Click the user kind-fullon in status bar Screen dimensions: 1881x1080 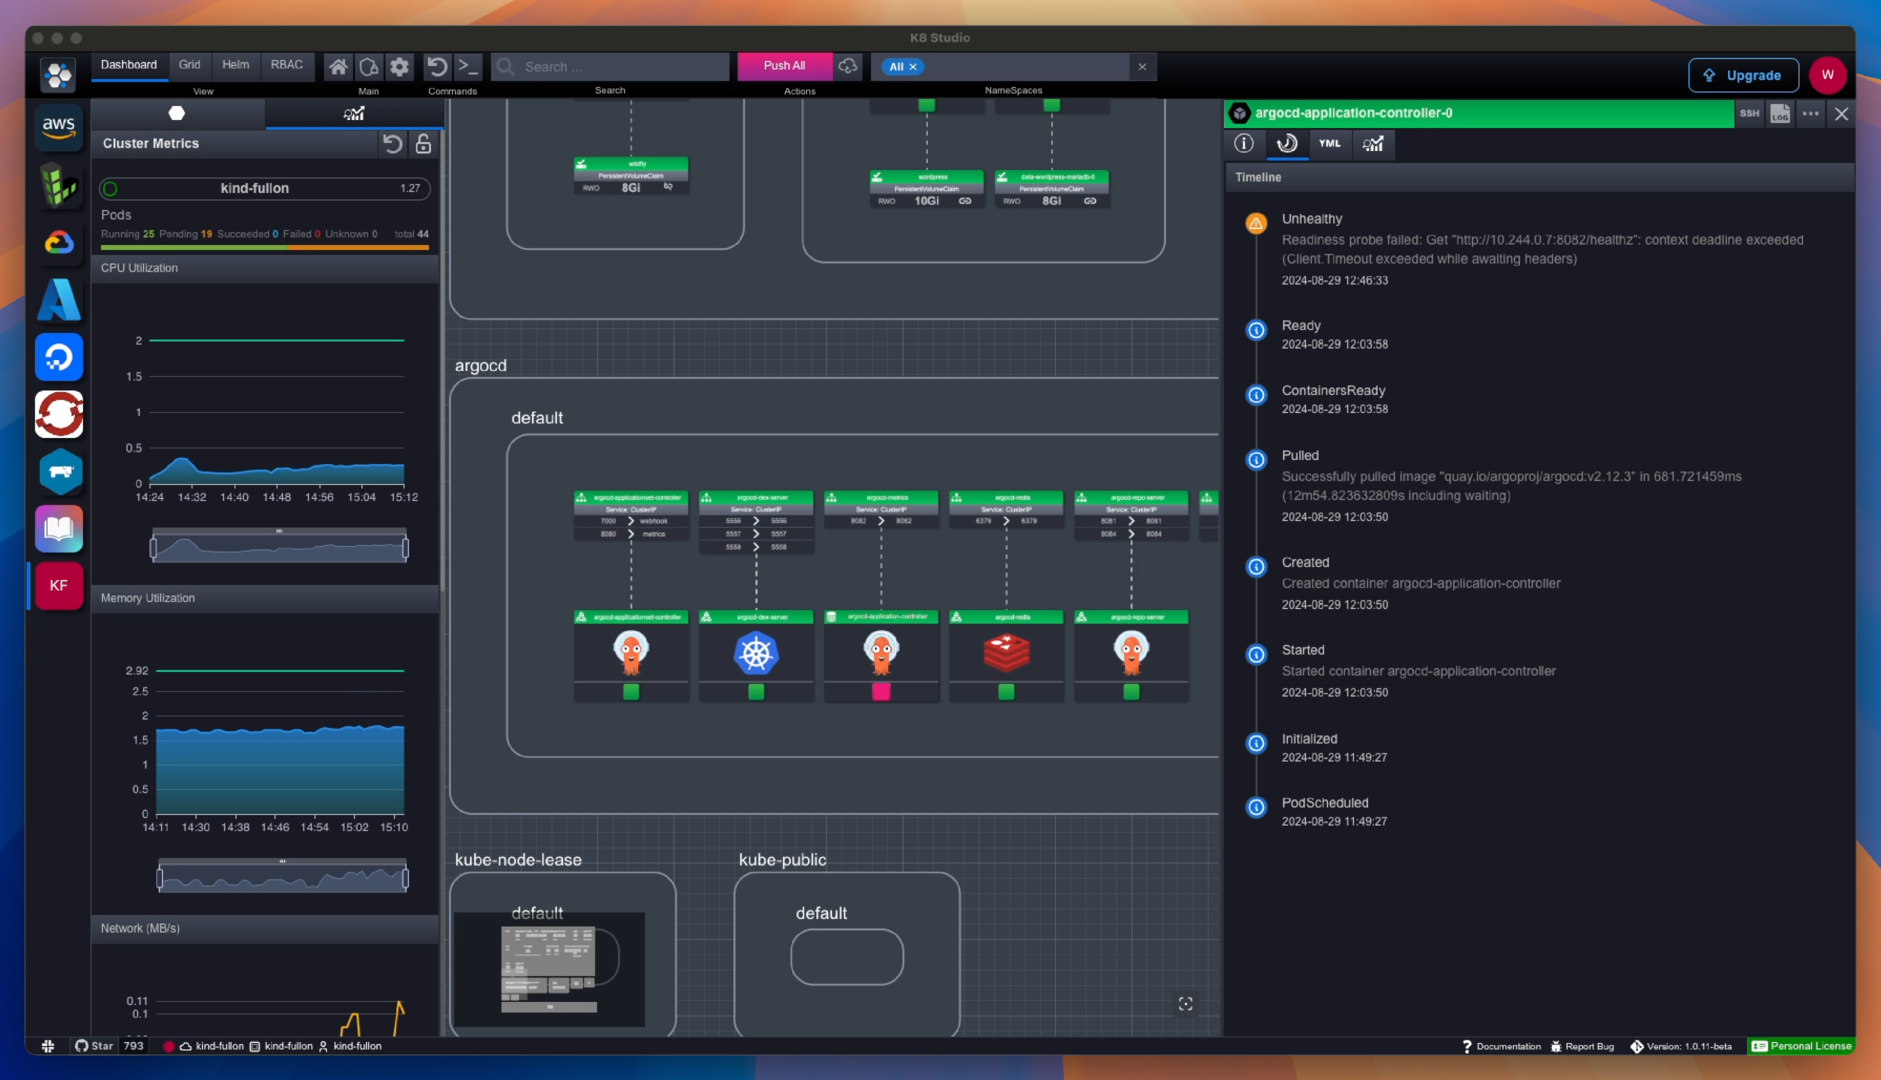pyautogui.click(x=349, y=1046)
